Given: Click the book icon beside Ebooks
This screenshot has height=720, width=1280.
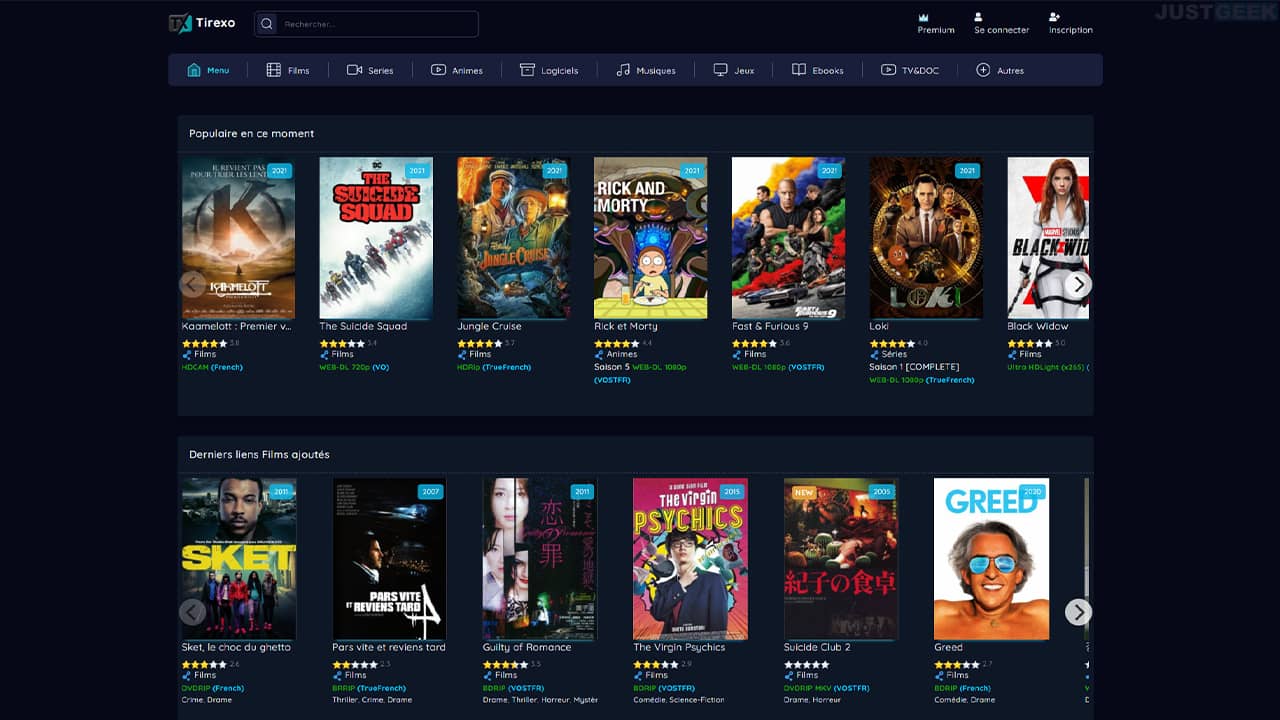Looking at the screenshot, I should click(799, 70).
